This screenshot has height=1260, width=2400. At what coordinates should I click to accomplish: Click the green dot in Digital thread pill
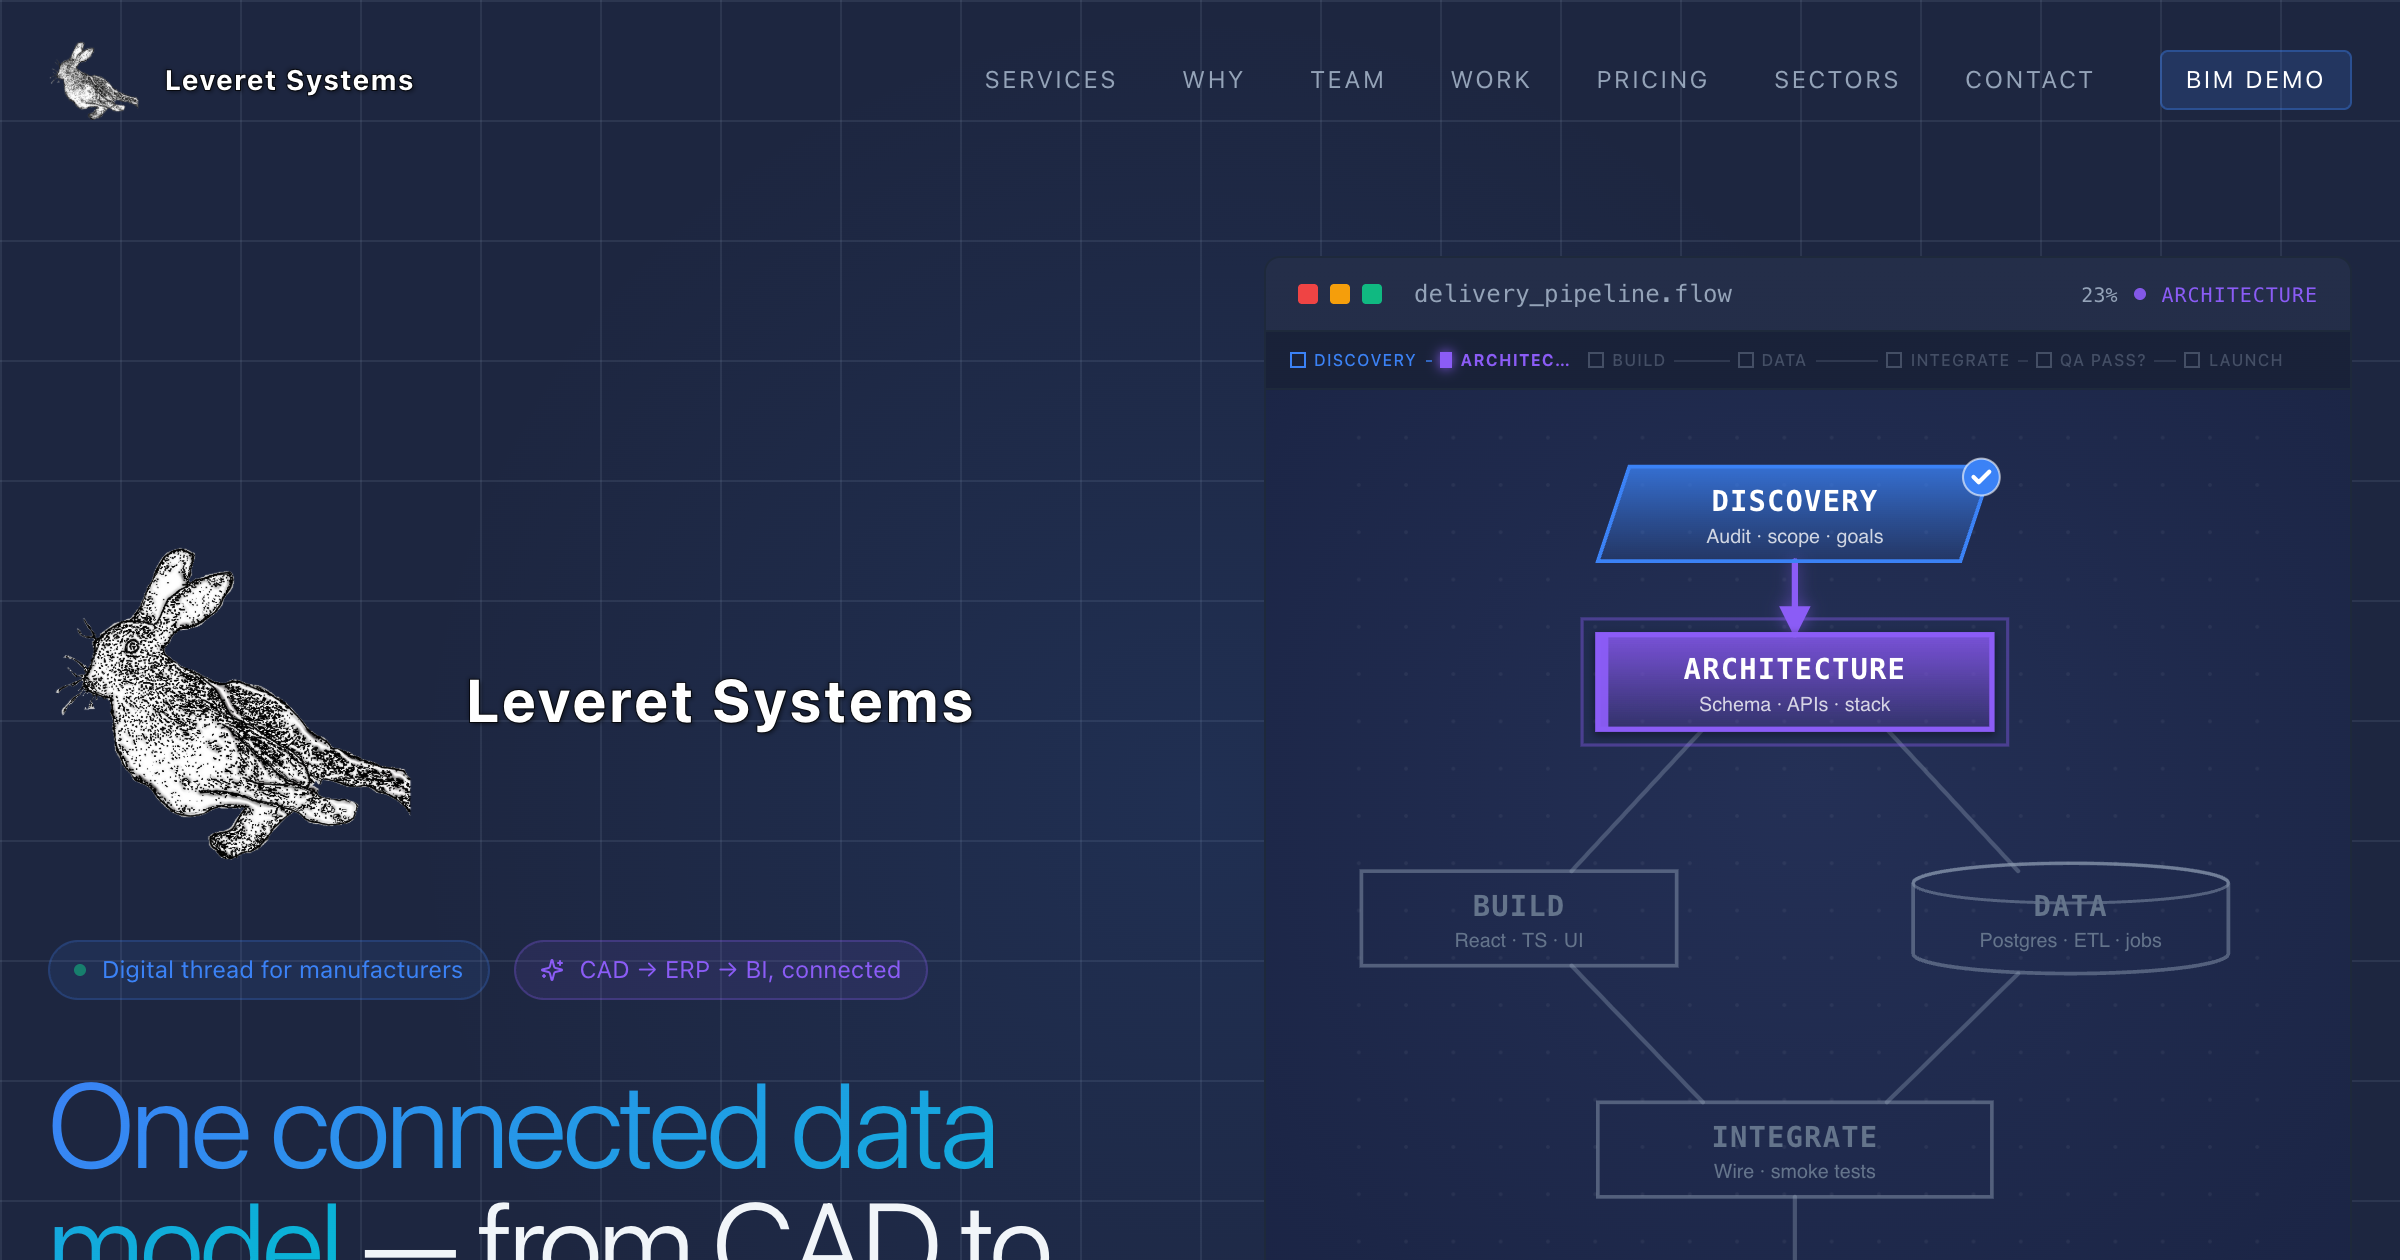tap(80, 970)
